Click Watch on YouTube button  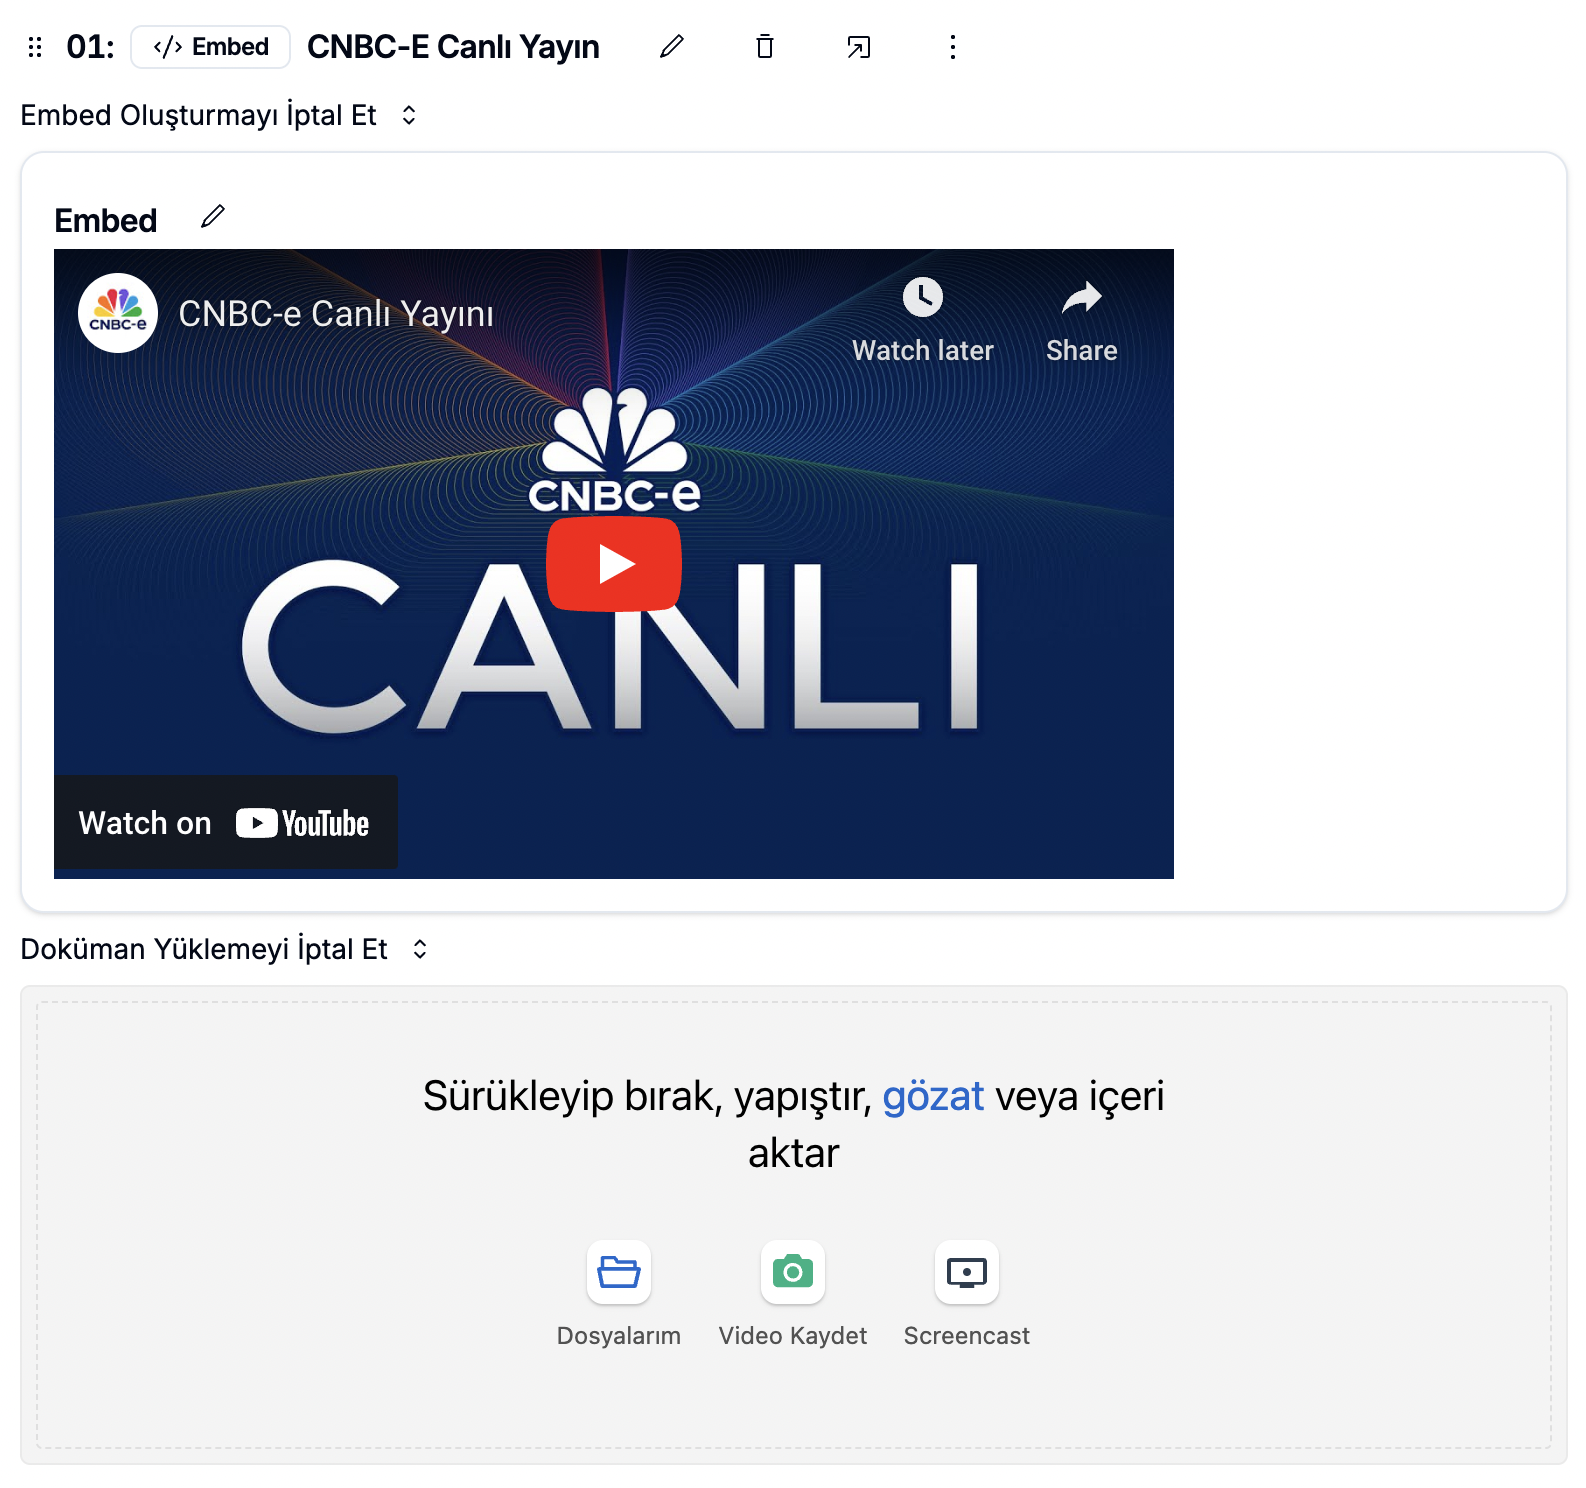point(226,823)
